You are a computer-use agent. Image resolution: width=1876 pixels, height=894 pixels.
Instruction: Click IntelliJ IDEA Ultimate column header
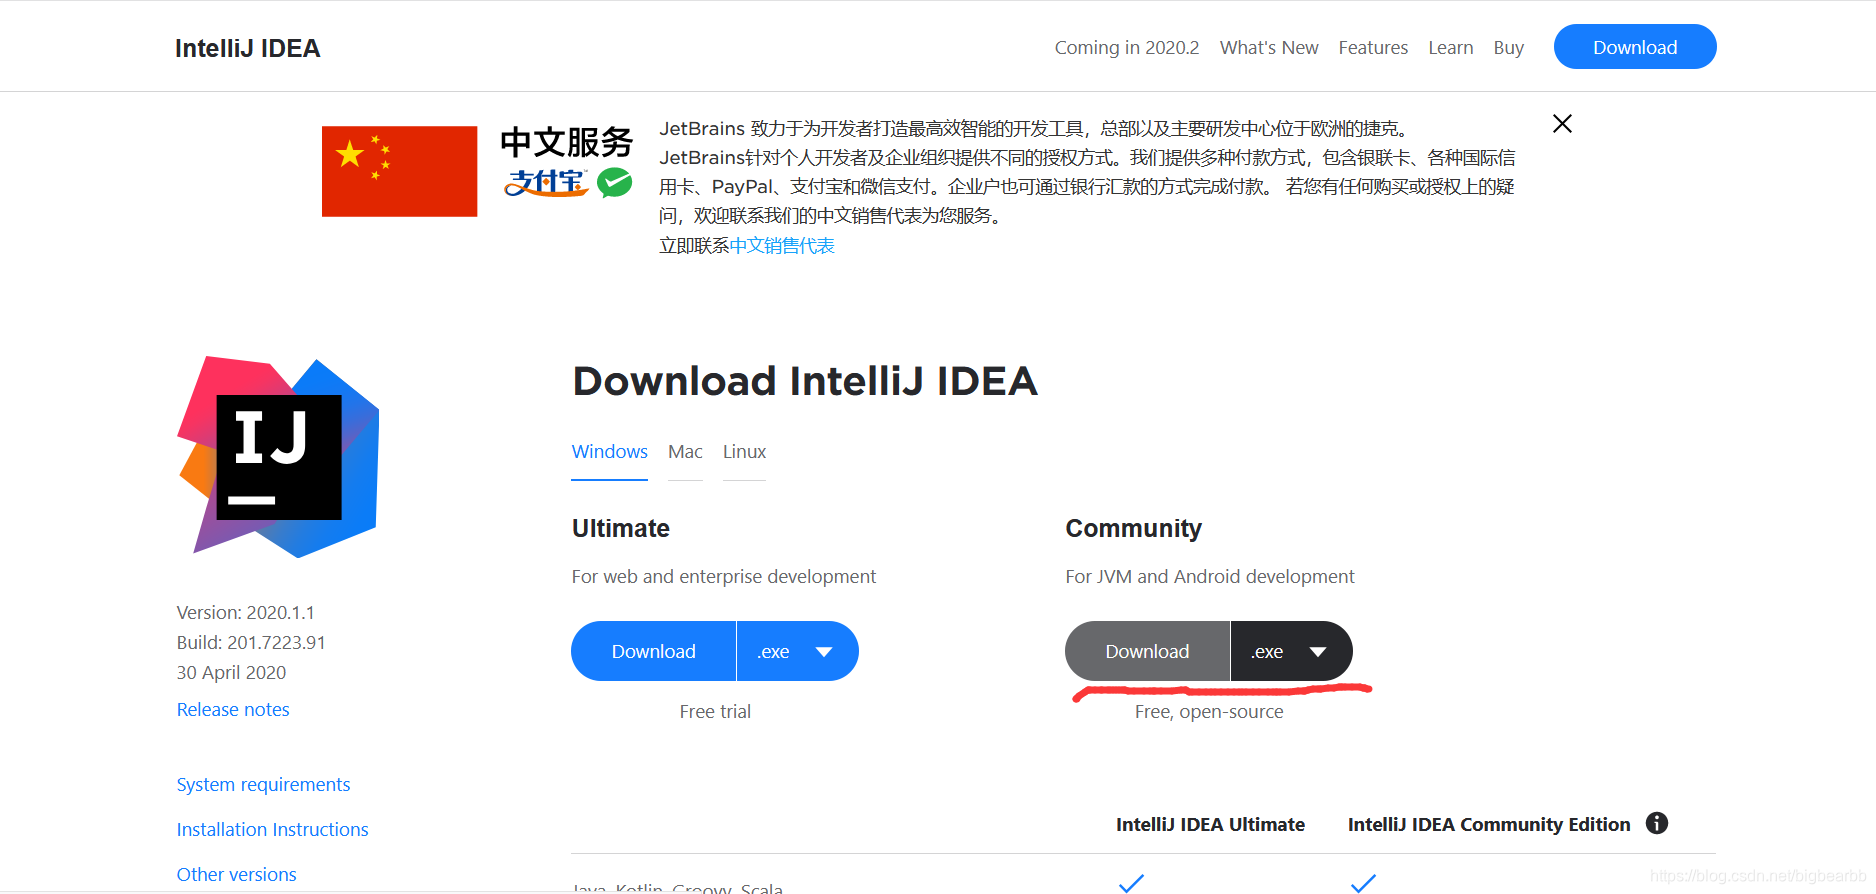(x=1210, y=824)
